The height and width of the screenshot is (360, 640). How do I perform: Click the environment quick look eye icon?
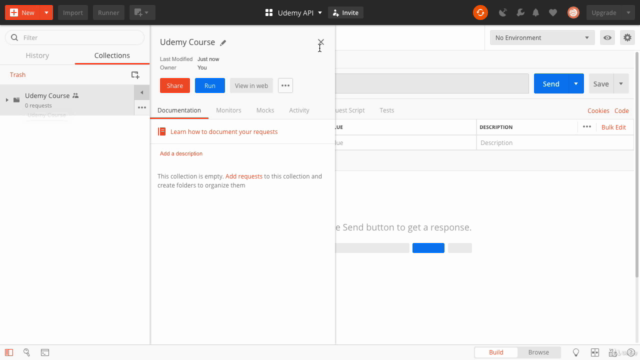(607, 38)
